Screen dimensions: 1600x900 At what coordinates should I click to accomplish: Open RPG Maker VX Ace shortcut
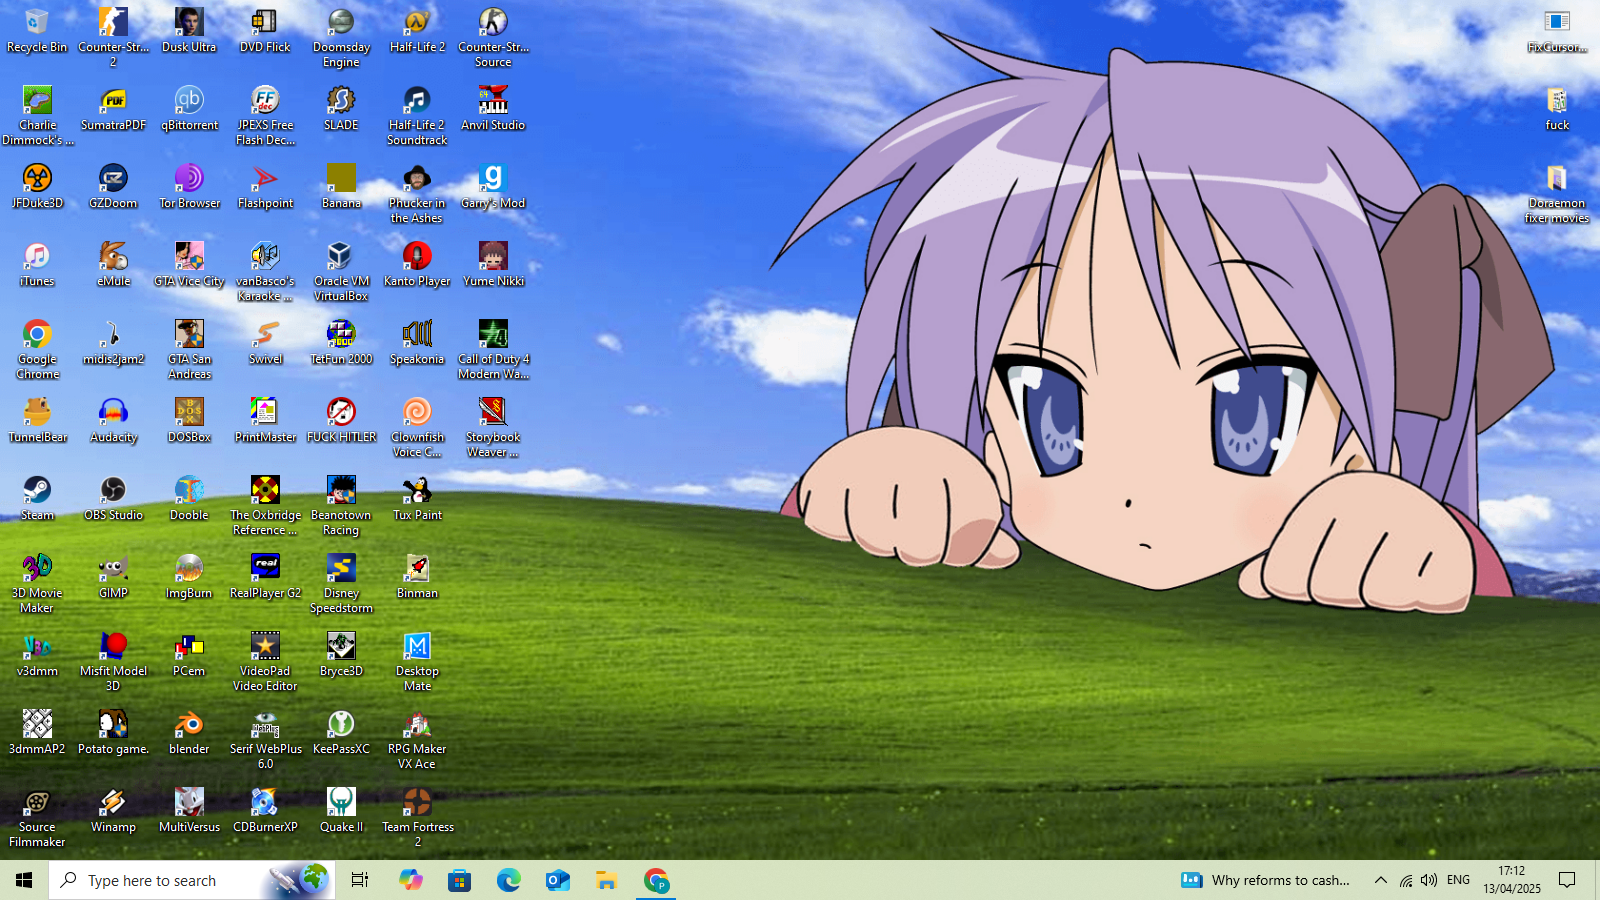point(417,740)
